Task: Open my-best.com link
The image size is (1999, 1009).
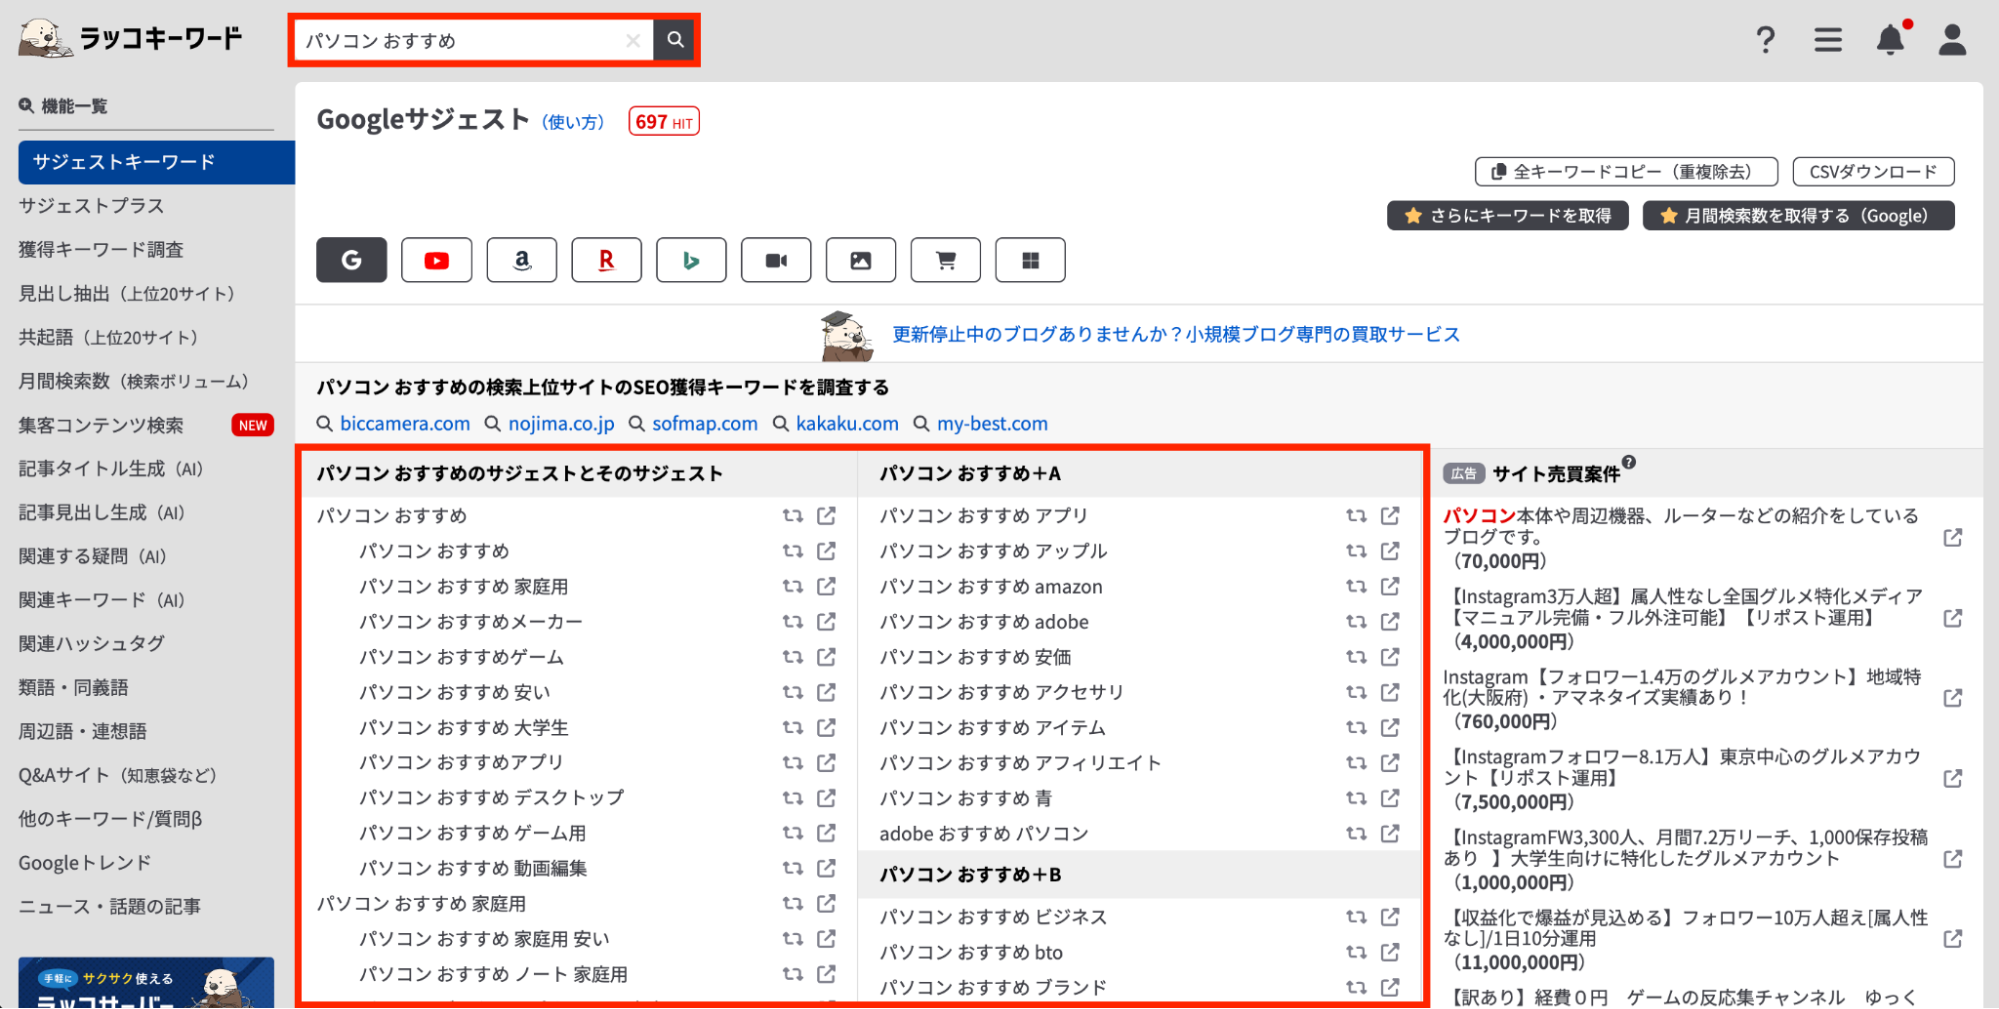Action: (x=992, y=424)
